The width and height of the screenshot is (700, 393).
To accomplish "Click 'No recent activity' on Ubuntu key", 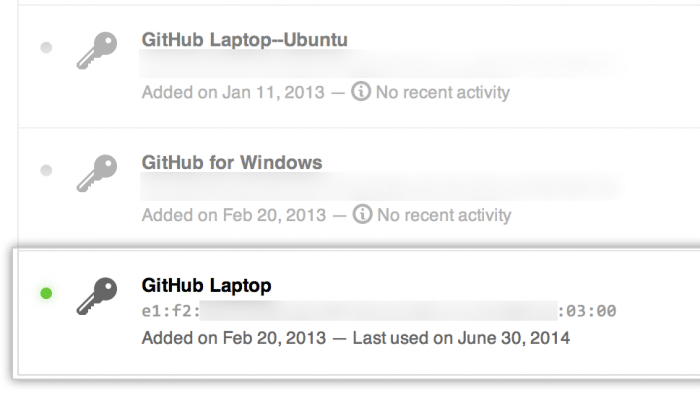I will tap(442, 92).
